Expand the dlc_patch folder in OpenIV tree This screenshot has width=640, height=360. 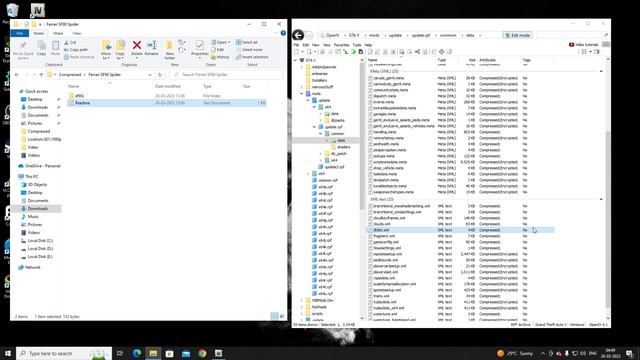coord(321,153)
